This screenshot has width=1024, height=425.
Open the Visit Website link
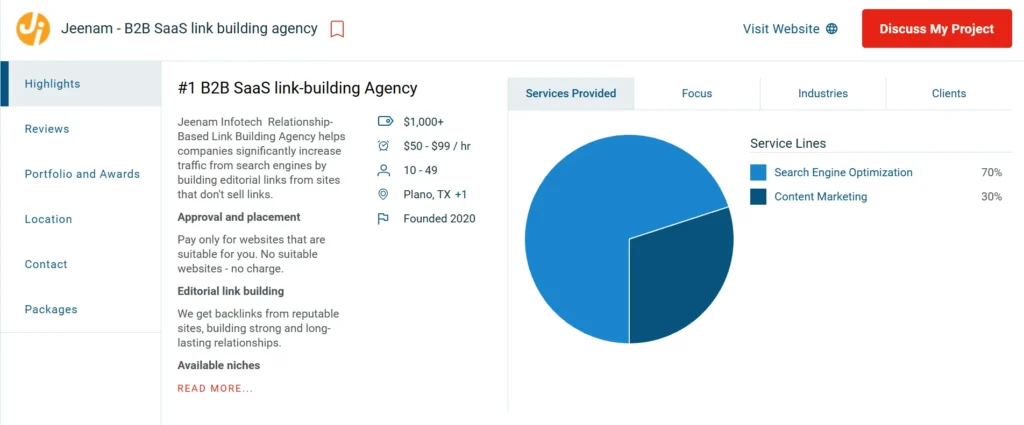coord(780,29)
